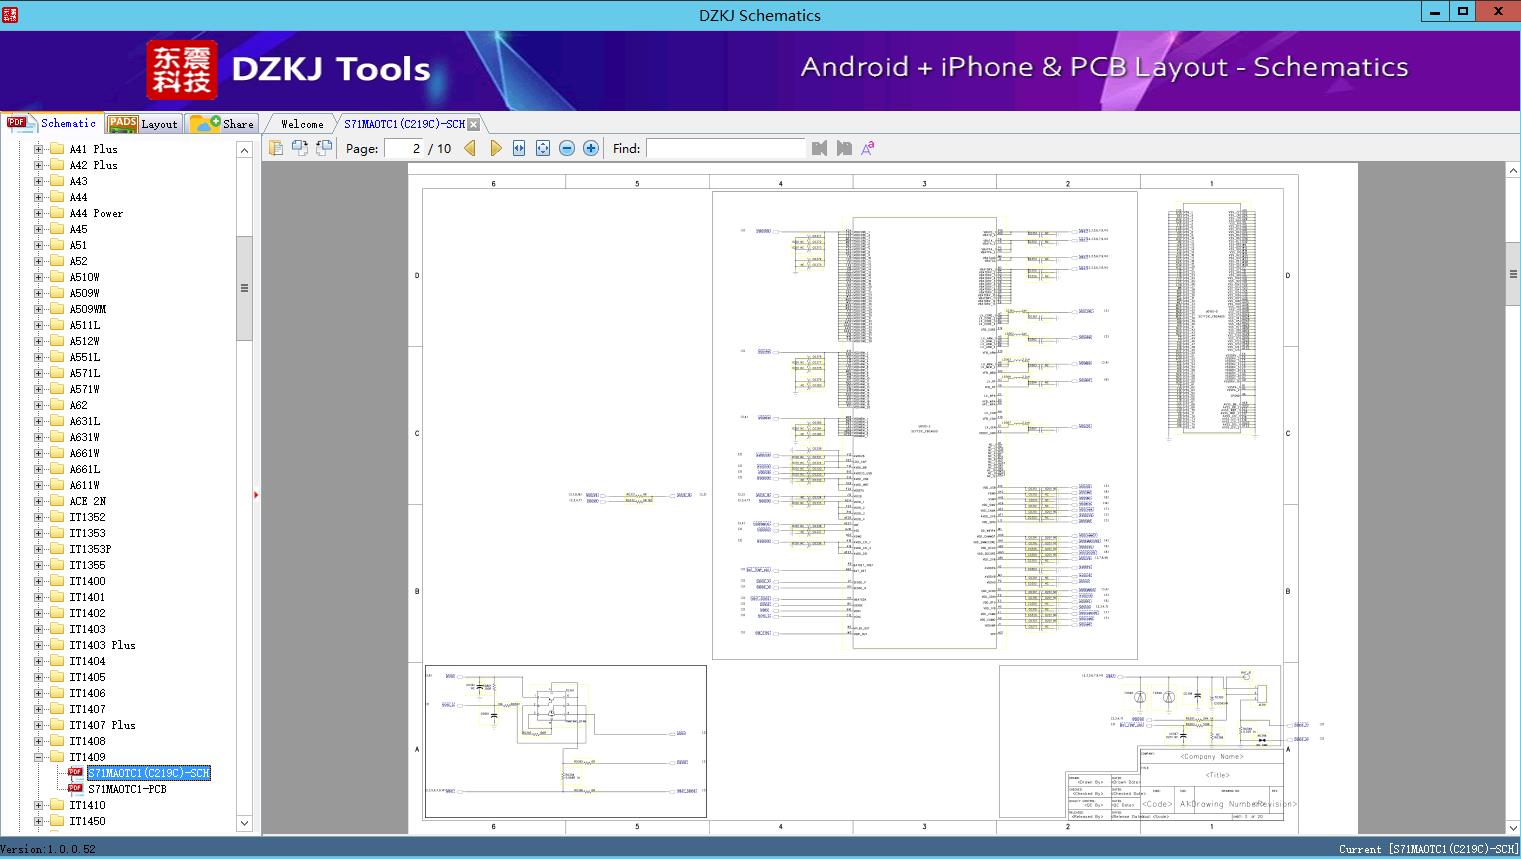
Task: Expand the A41 Plus folder
Action: tap(38, 149)
